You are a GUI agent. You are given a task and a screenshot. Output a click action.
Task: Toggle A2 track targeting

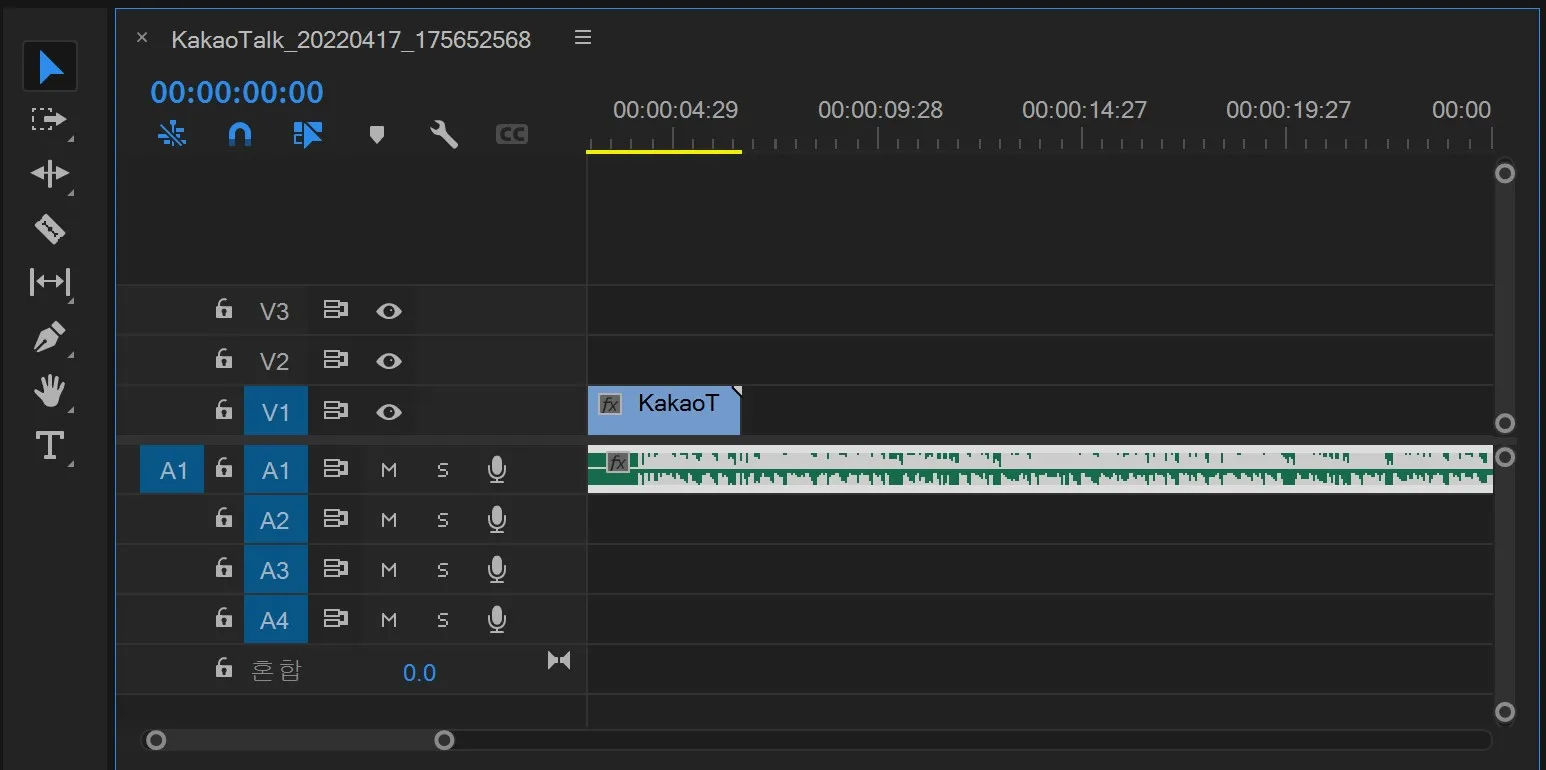[x=276, y=520]
